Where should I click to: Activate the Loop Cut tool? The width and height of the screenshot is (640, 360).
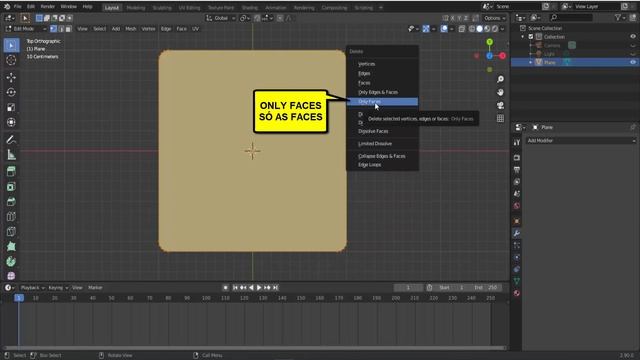(11, 217)
